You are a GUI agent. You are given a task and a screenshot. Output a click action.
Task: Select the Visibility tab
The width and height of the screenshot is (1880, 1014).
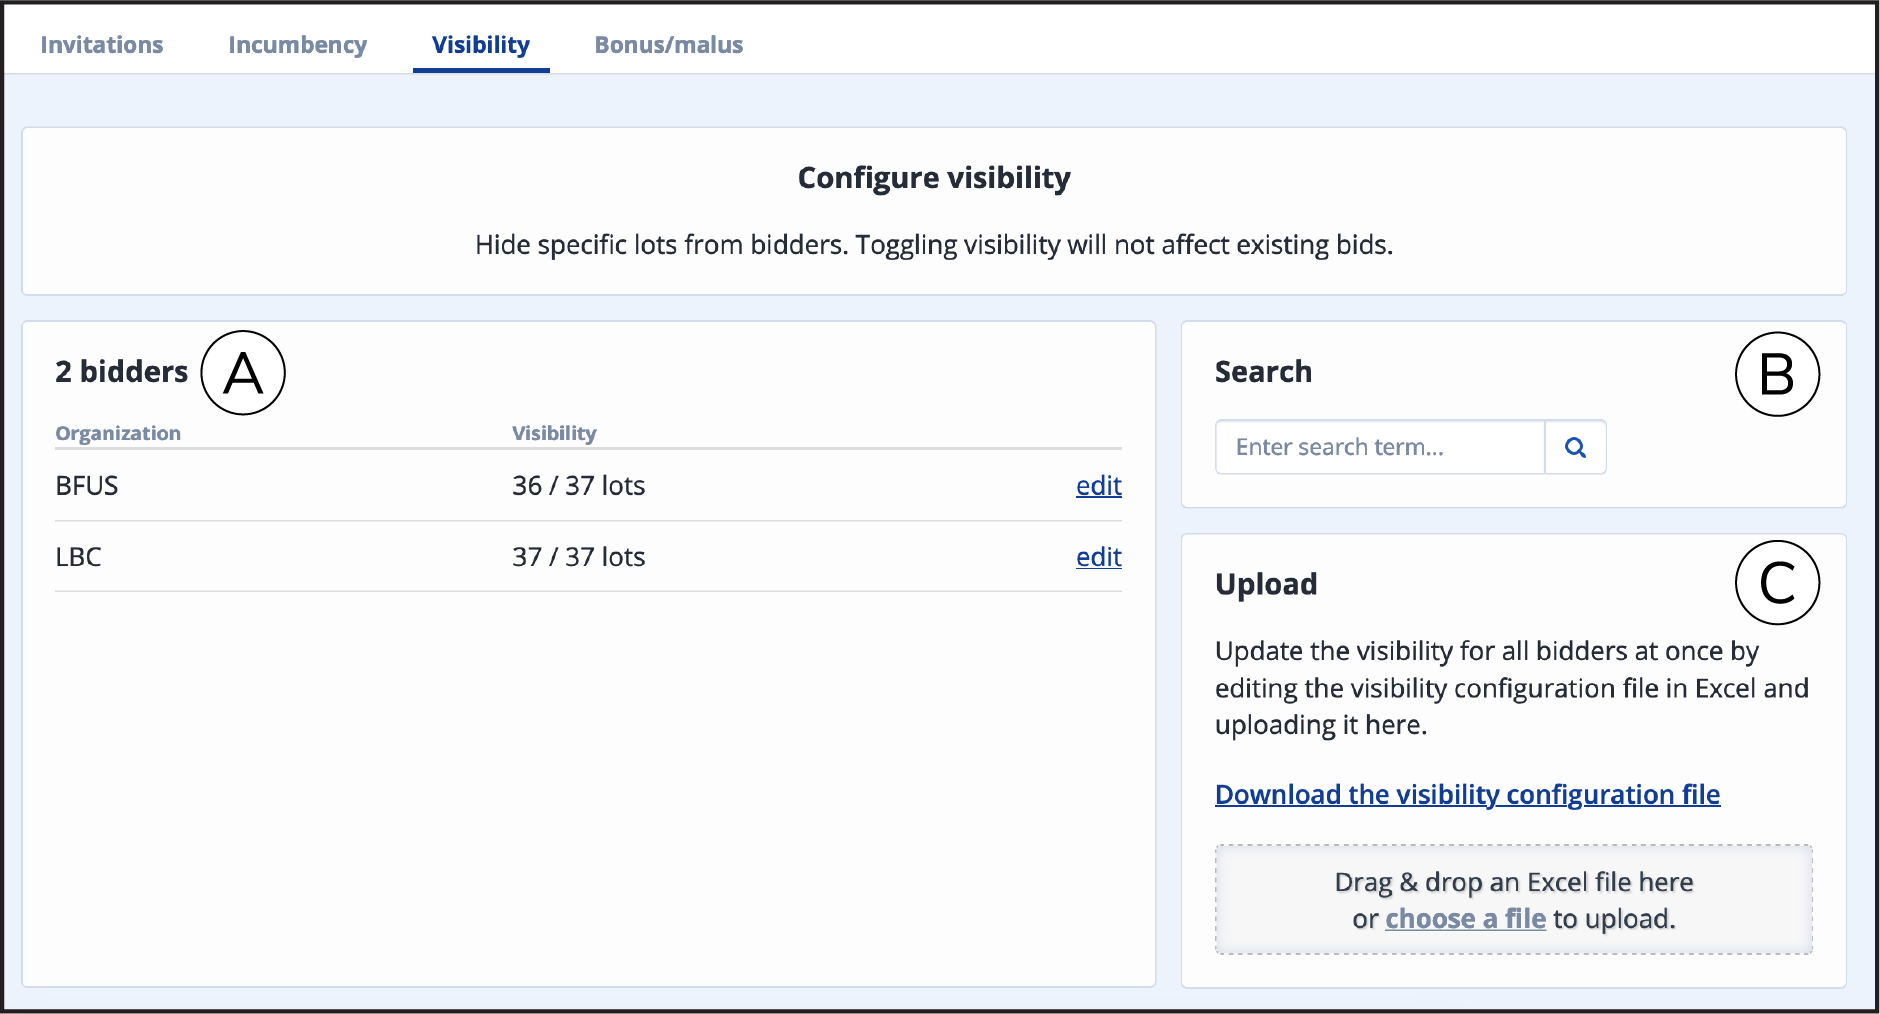[481, 45]
